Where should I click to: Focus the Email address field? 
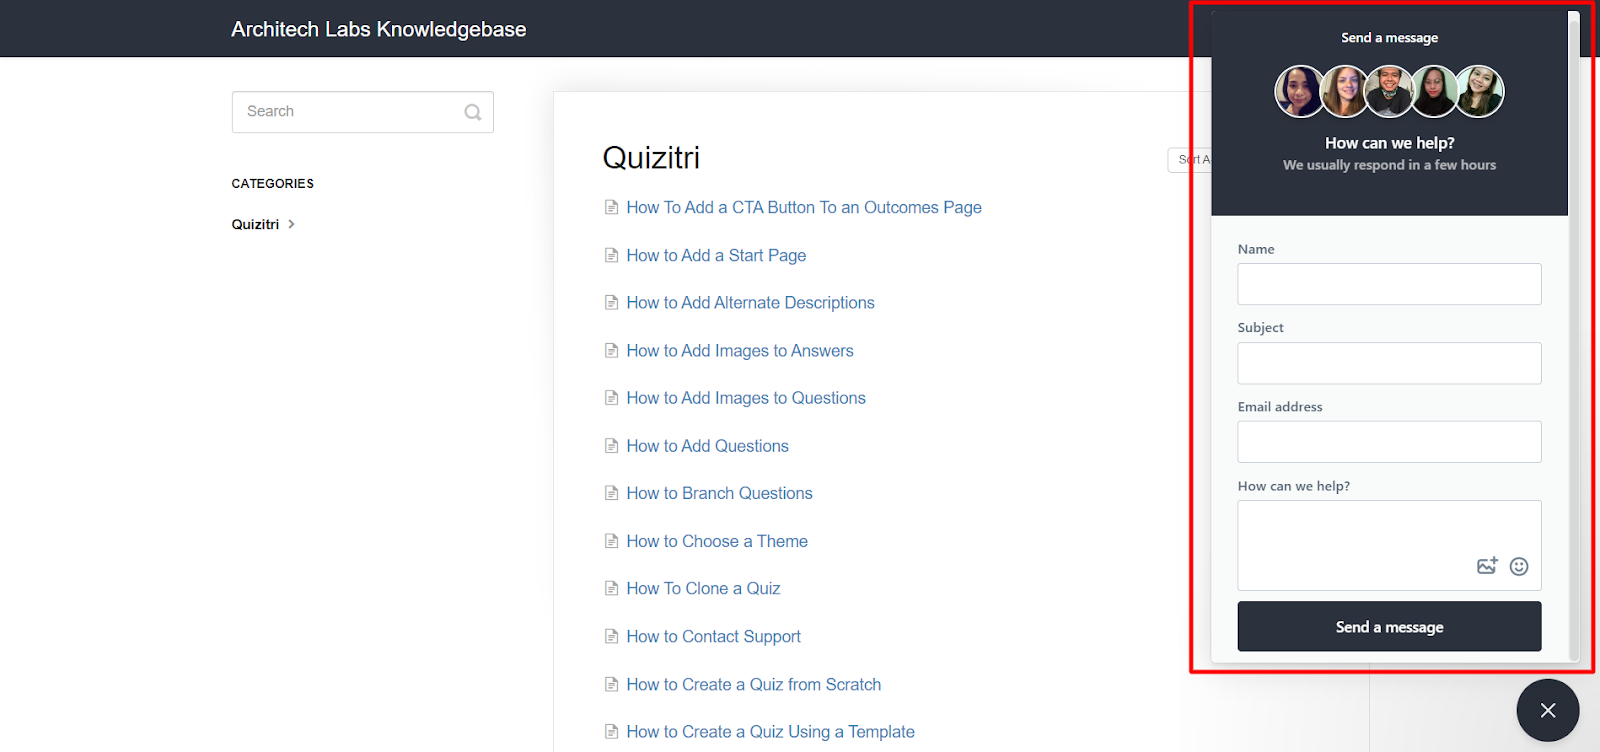click(x=1389, y=442)
